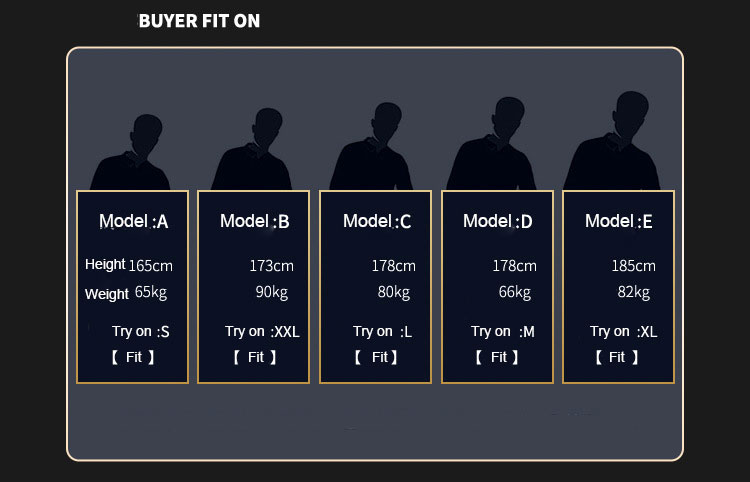Select Try on :M label

pyautogui.click(x=503, y=331)
